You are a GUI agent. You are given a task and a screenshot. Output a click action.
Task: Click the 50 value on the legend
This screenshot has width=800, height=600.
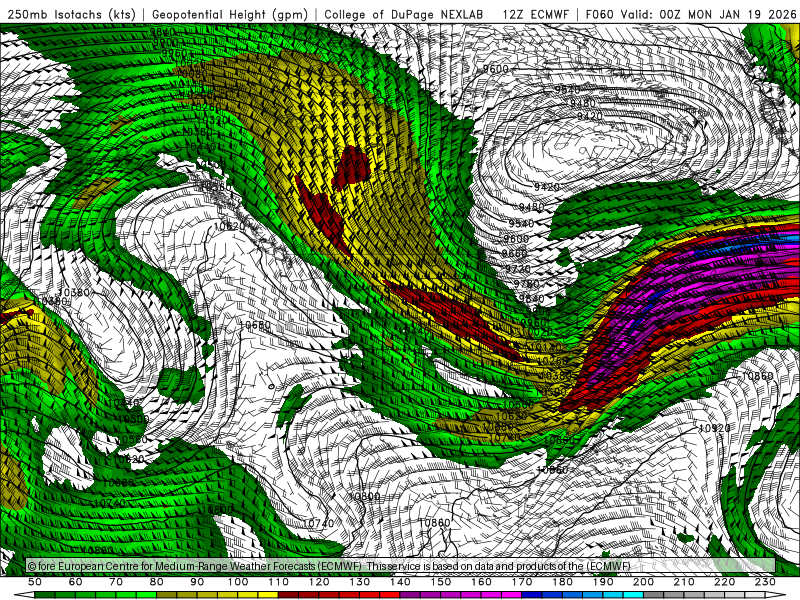(35, 582)
